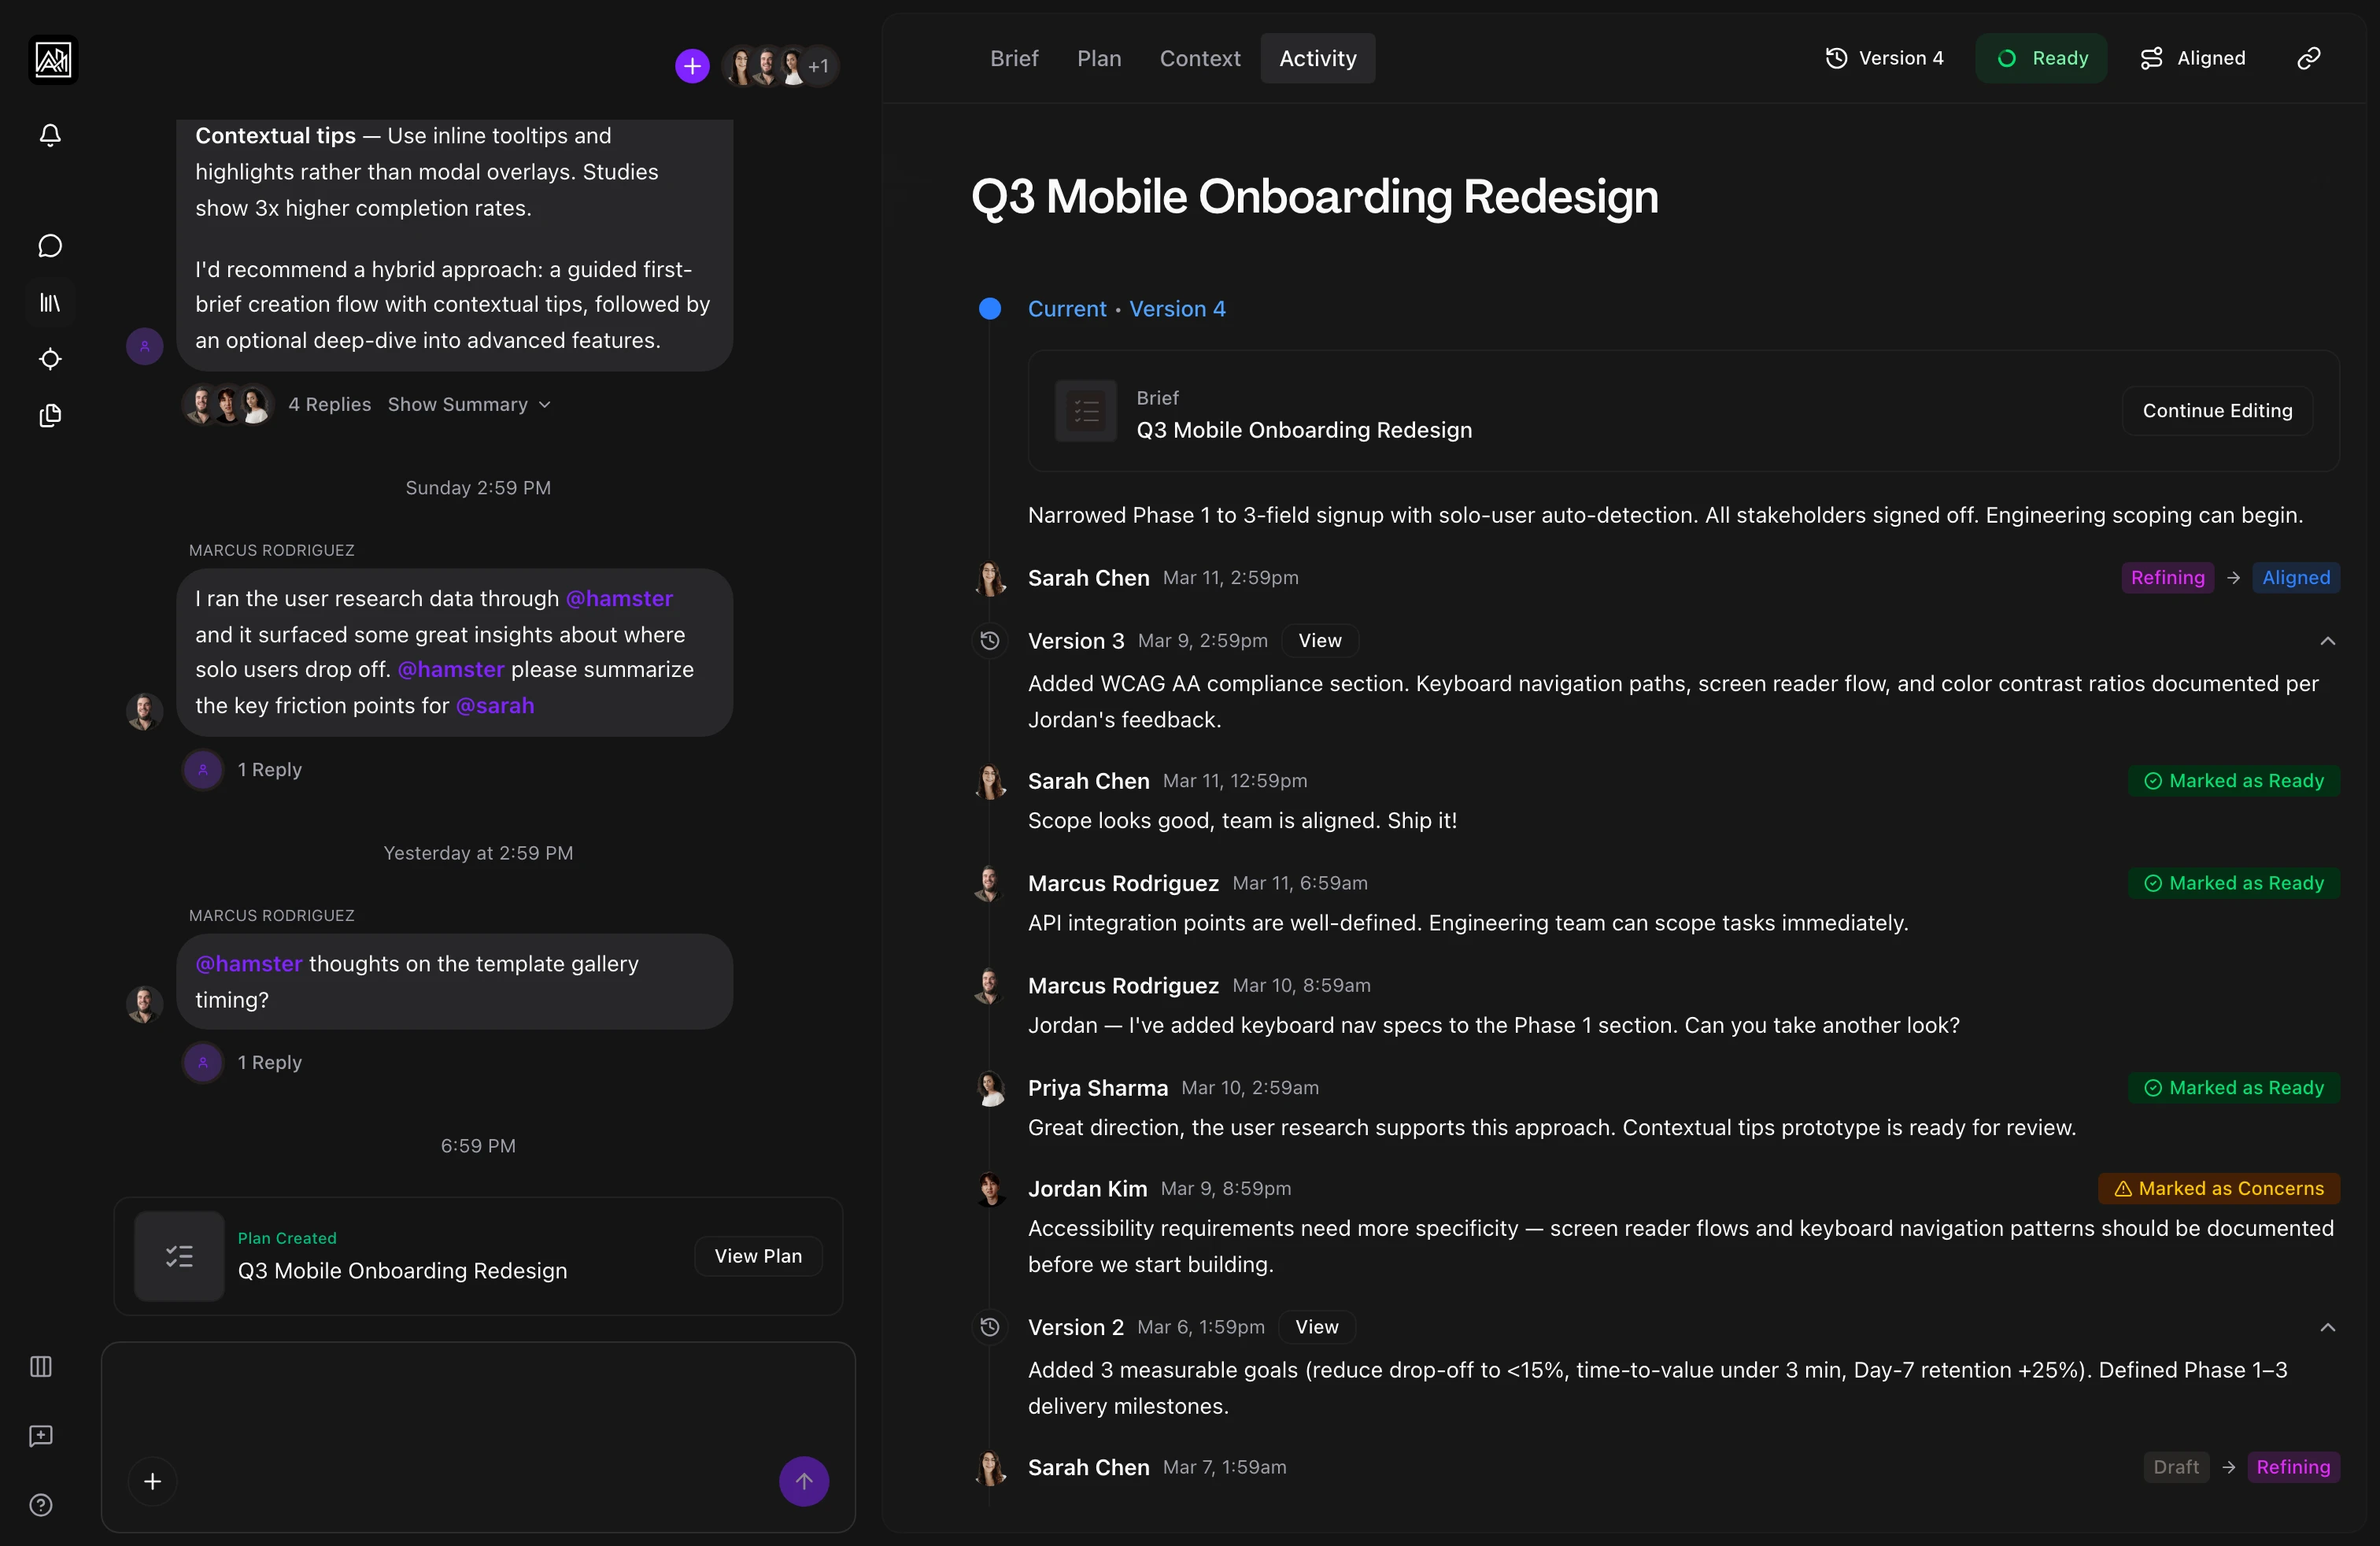Click the crosshair target icon in sidebar
This screenshot has height=1546, width=2380.
[x=50, y=359]
